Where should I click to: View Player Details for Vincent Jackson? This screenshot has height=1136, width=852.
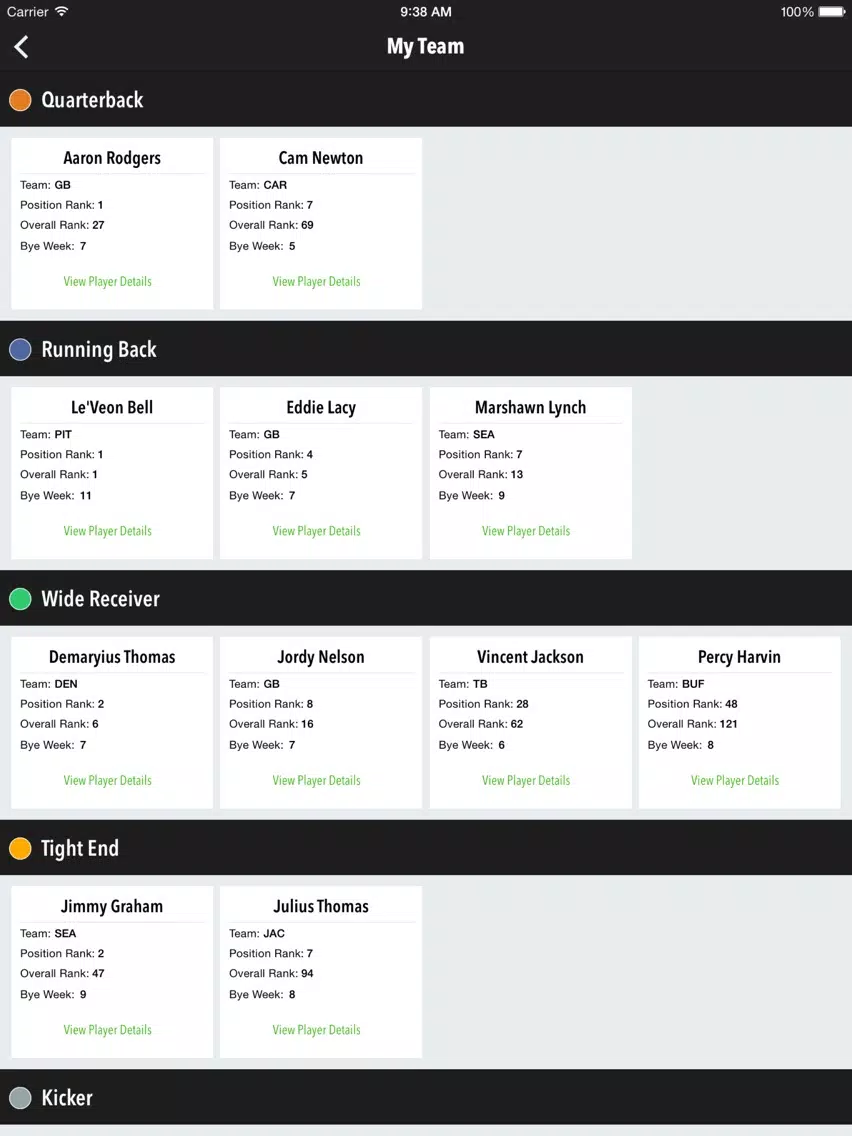(x=526, y=780)
